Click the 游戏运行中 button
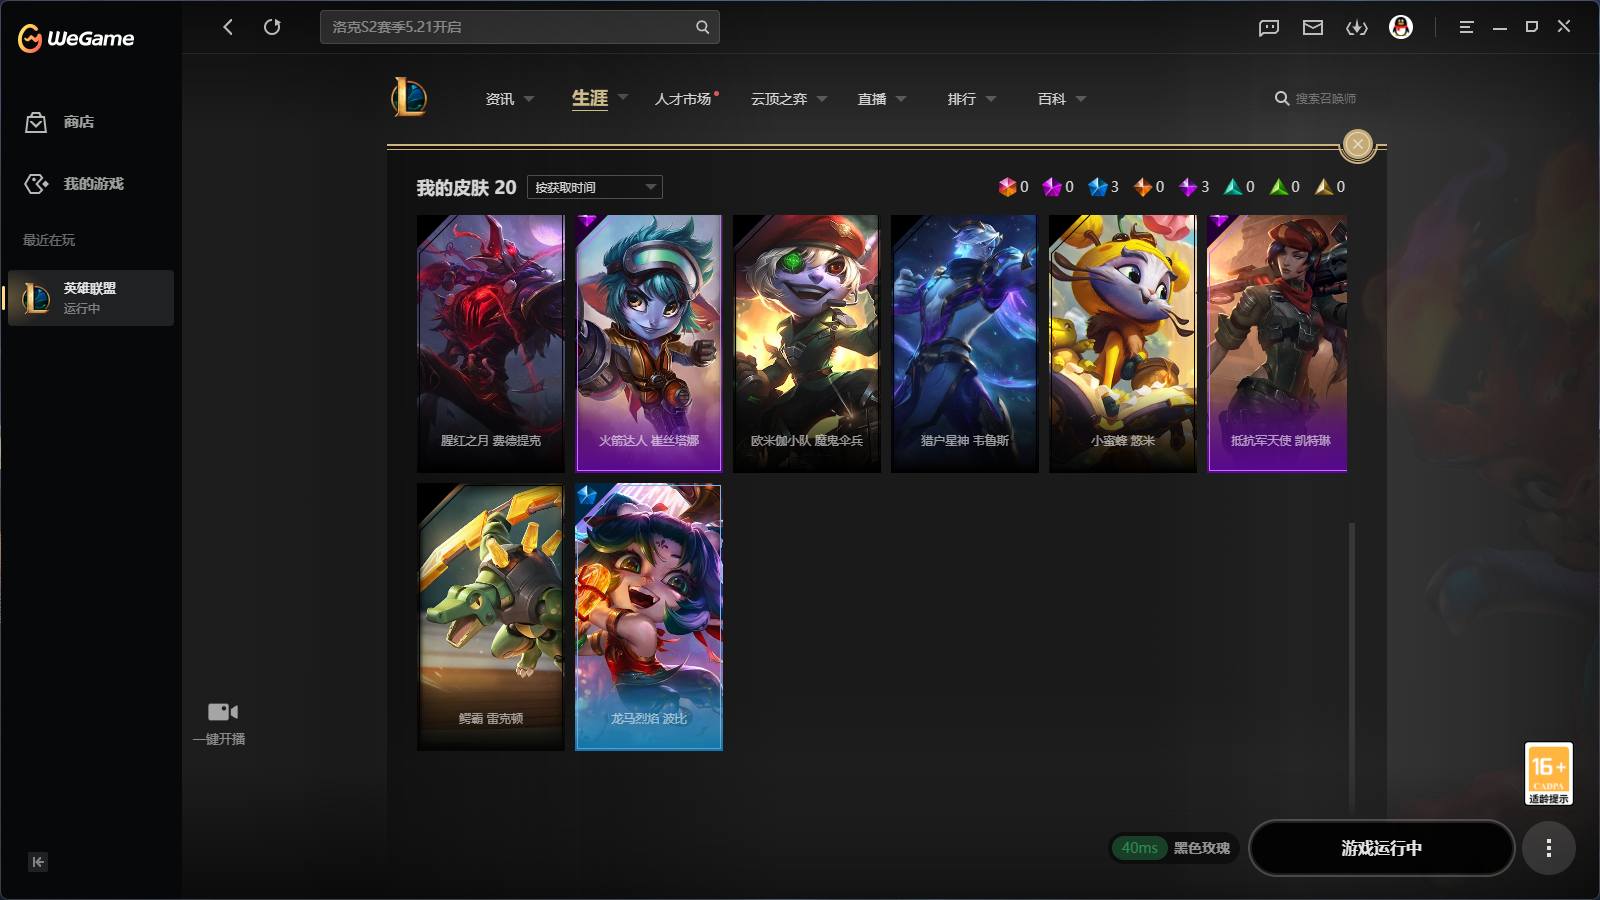Screen dimensions: 1600x900 [1382, 848]
